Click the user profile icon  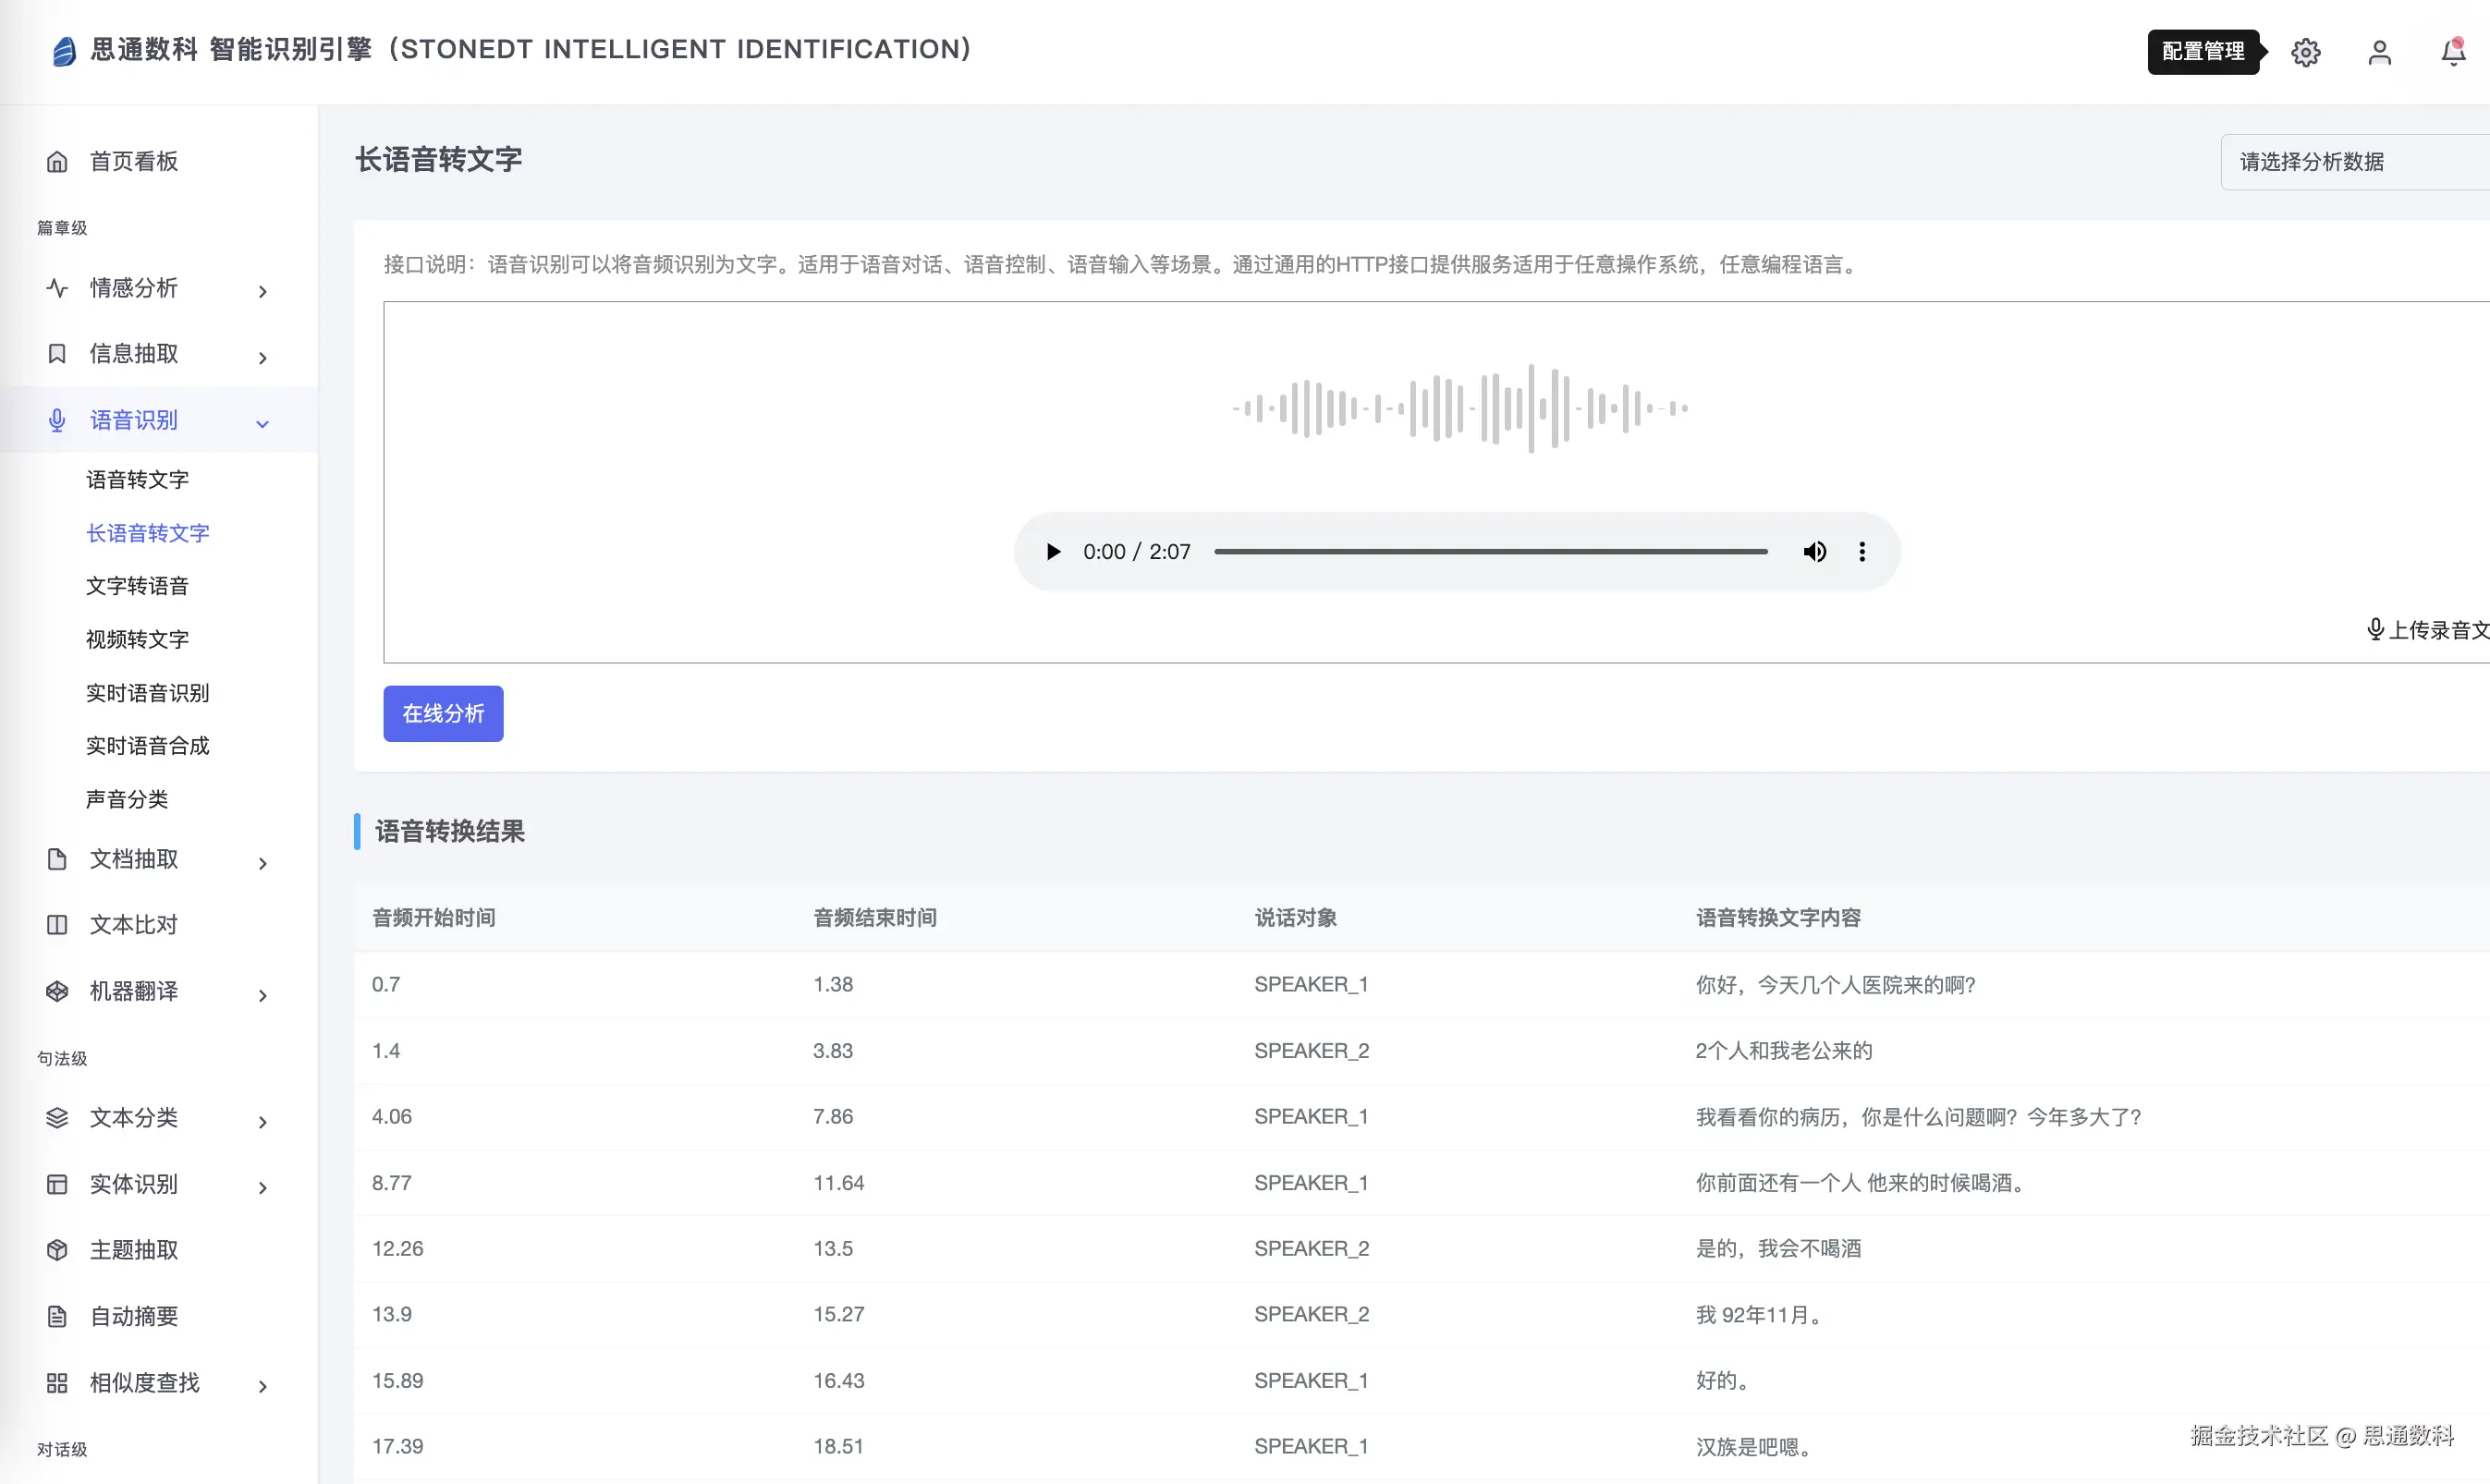click(2379, 52)
